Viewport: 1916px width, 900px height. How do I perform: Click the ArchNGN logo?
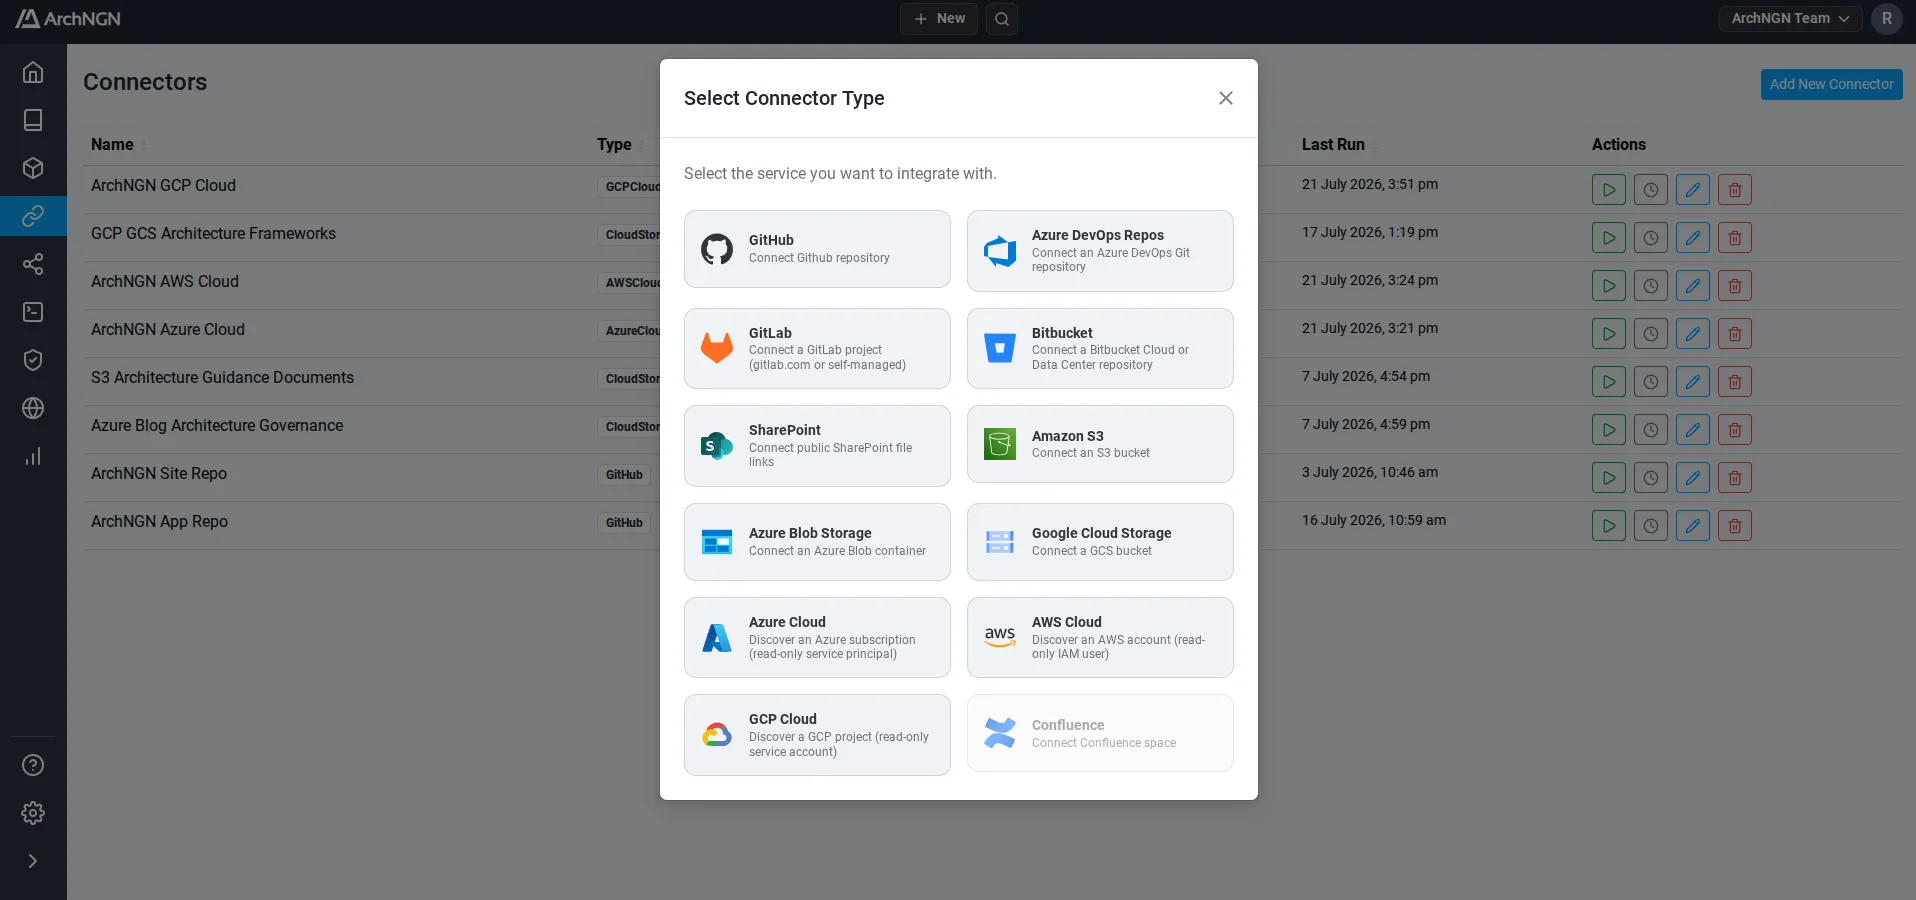click(68, 19)
